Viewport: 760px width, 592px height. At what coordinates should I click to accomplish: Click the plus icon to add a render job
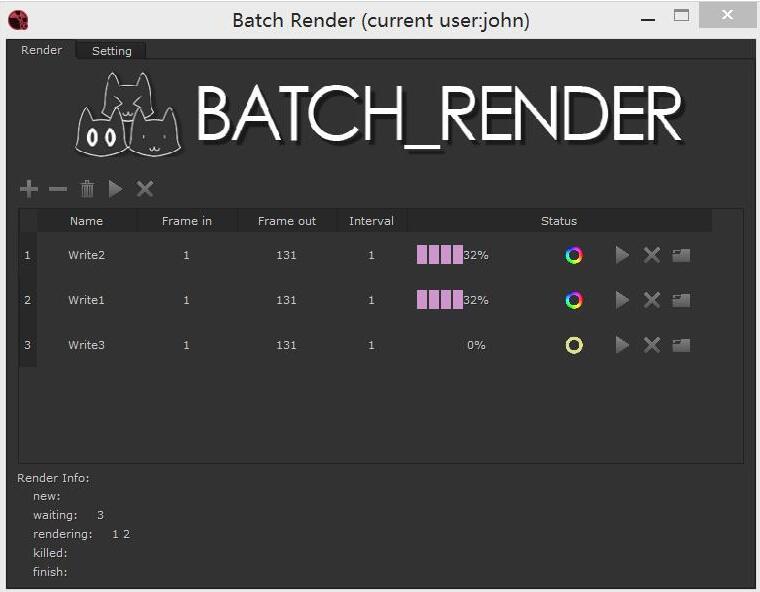click(29, 189)
